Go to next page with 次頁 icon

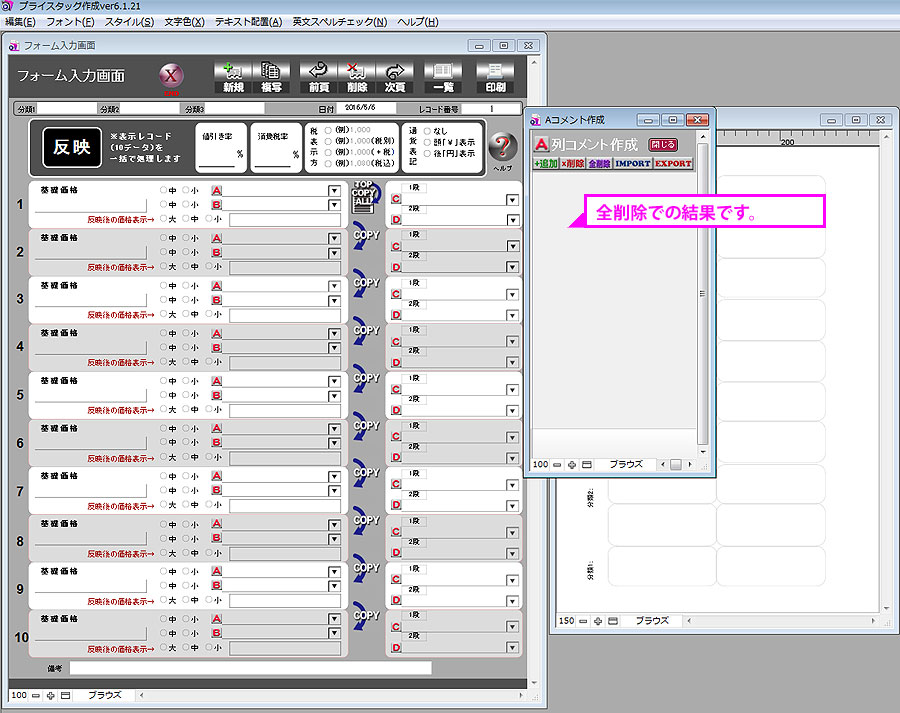tap(395, 76)
